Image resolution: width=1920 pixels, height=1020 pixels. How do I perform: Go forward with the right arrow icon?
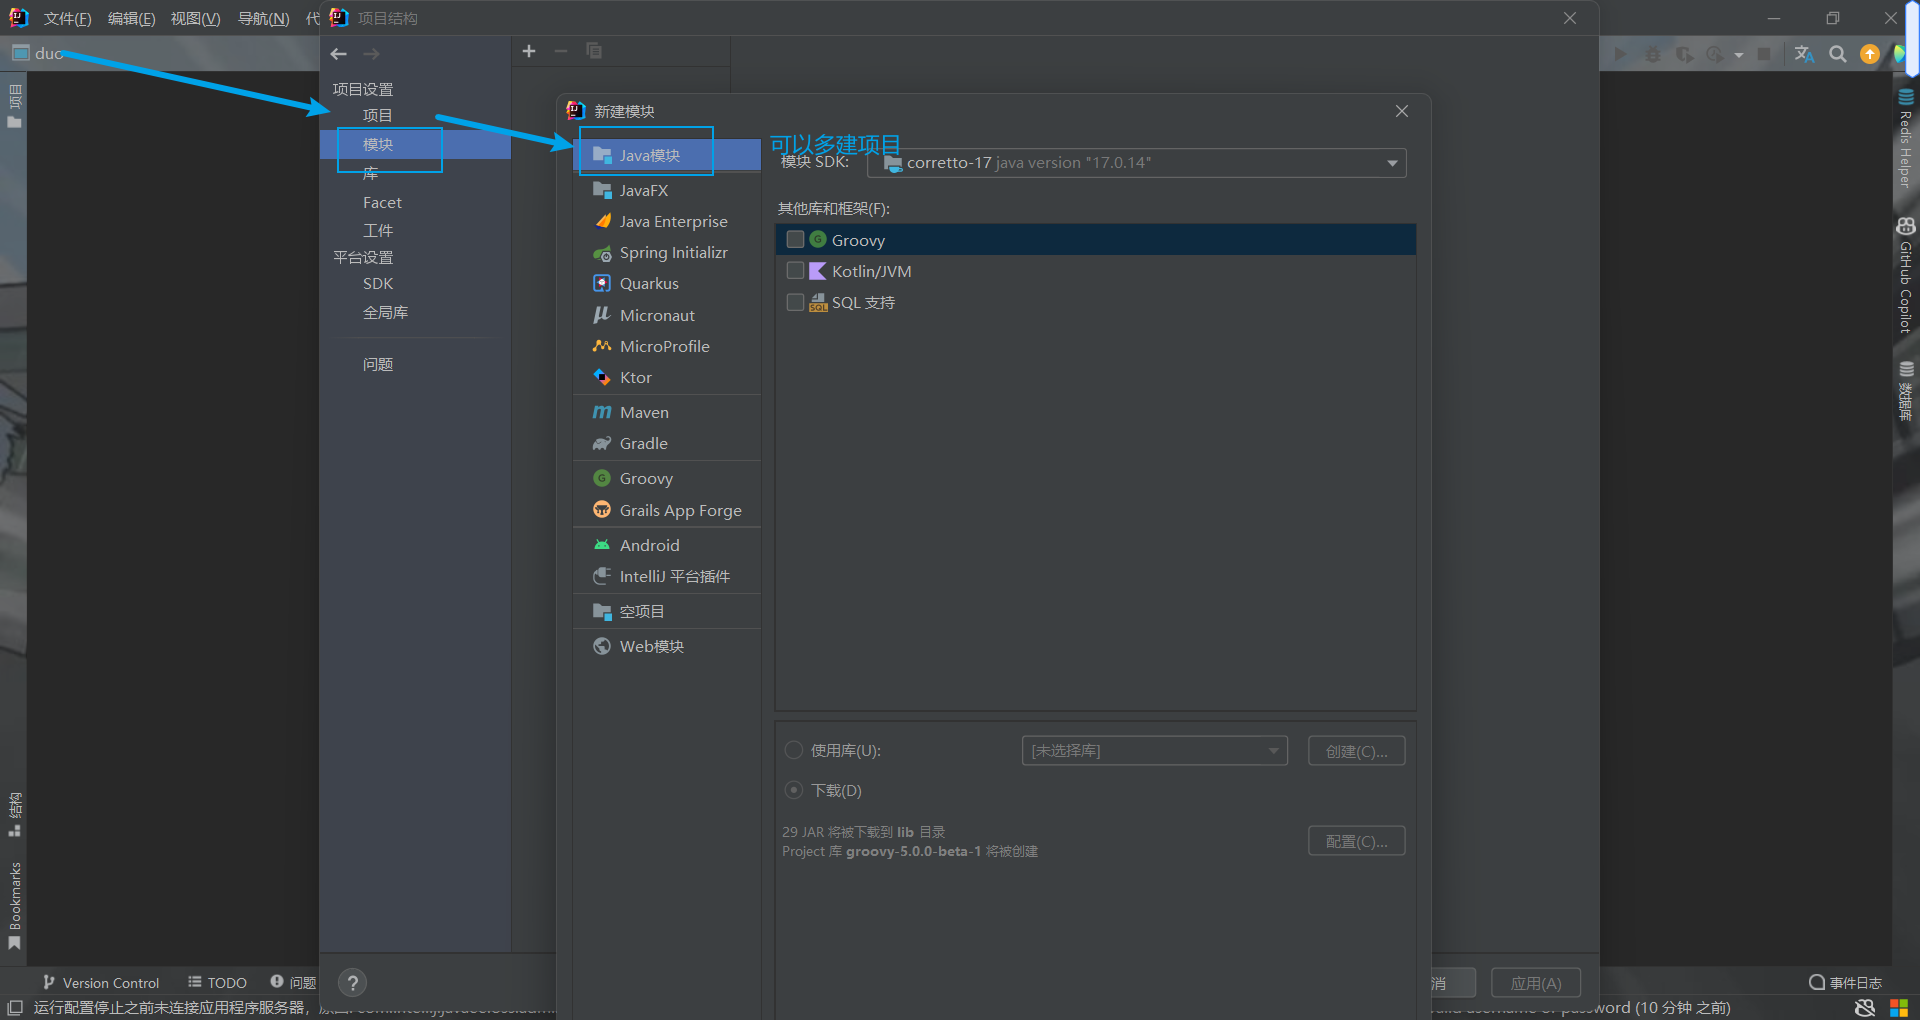point(372,54)
